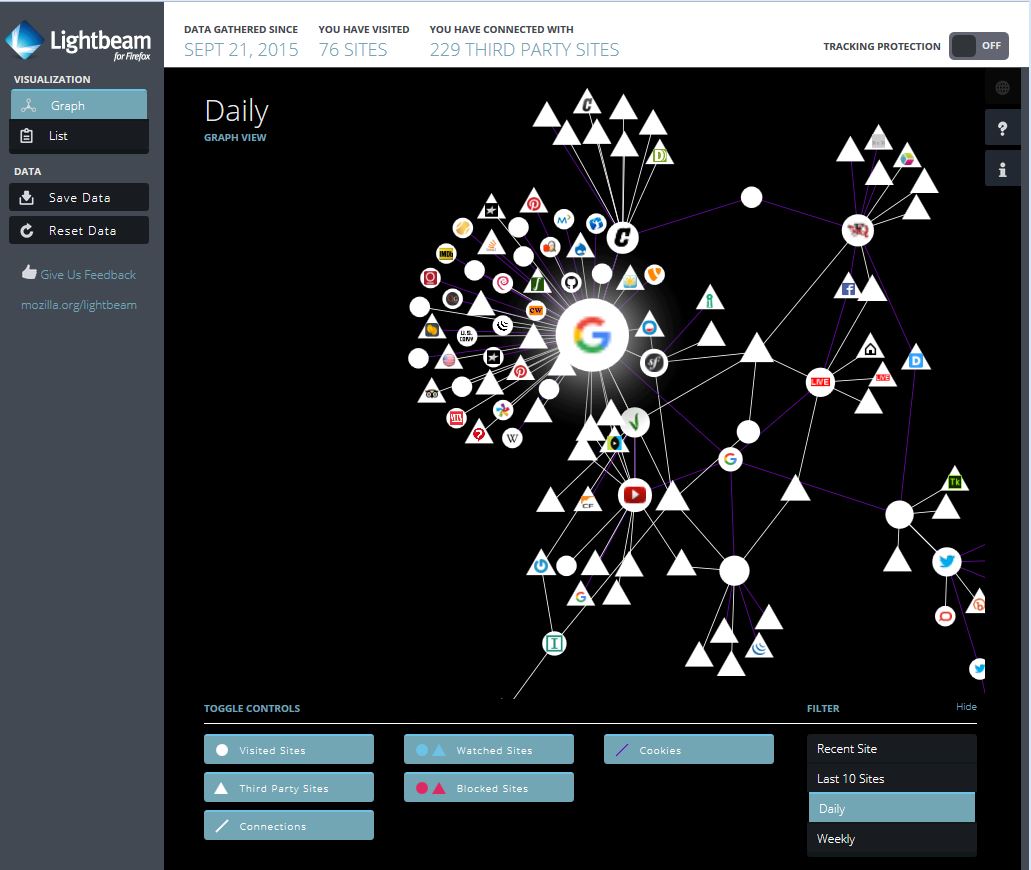This screenshot has width=1031, height=870.
Task: Select the green V circle node
Action: click(x=635, y=422)
